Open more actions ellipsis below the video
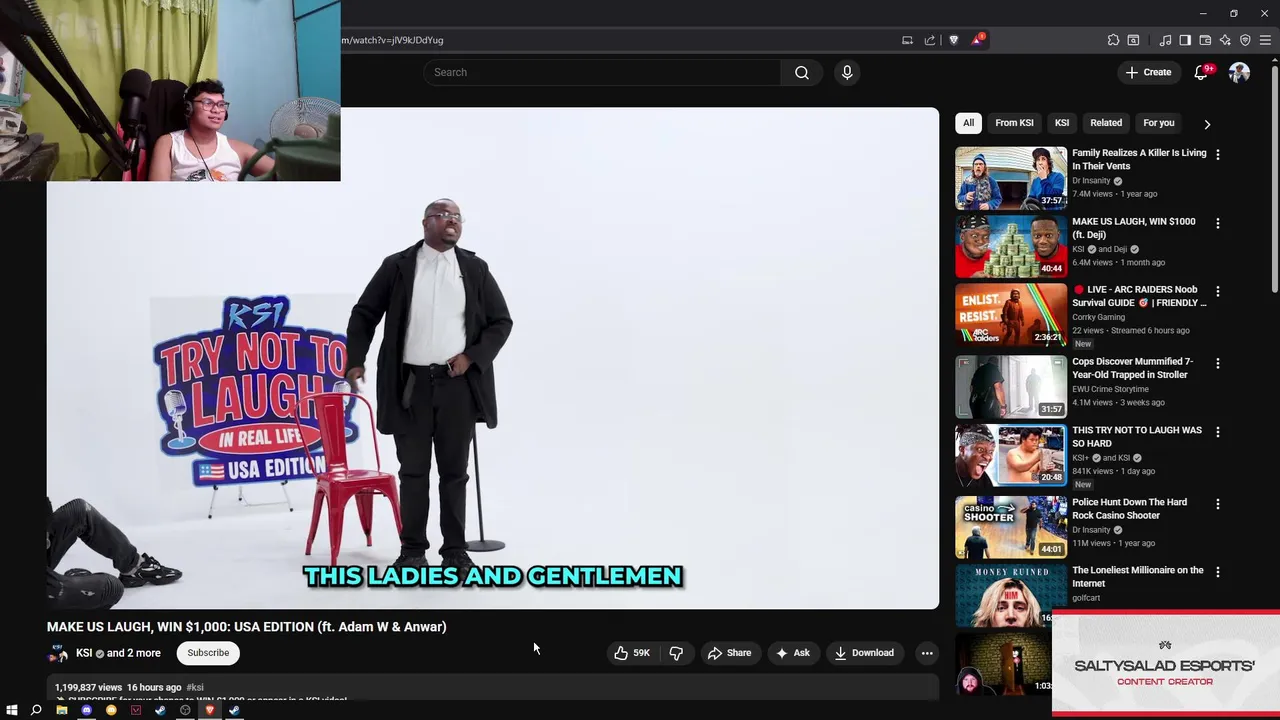Viewport: 1280px width, 720px height. click(x=927, y=653)
